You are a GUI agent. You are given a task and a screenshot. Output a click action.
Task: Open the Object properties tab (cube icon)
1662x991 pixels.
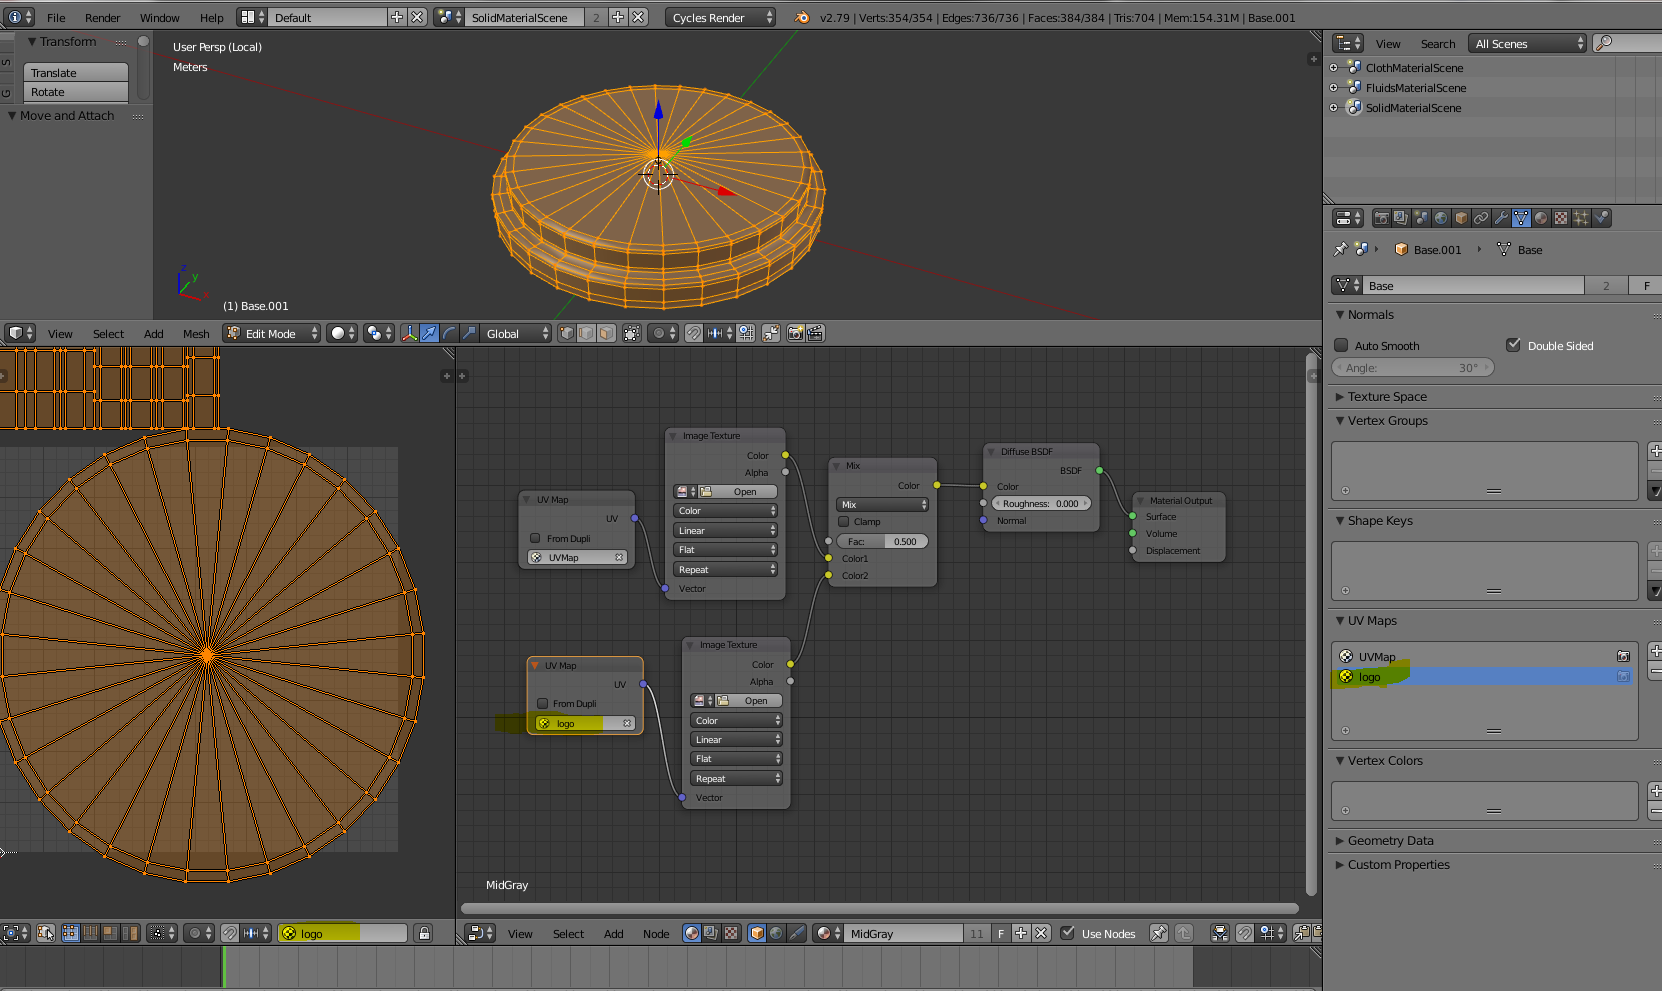click(1461, 218)
